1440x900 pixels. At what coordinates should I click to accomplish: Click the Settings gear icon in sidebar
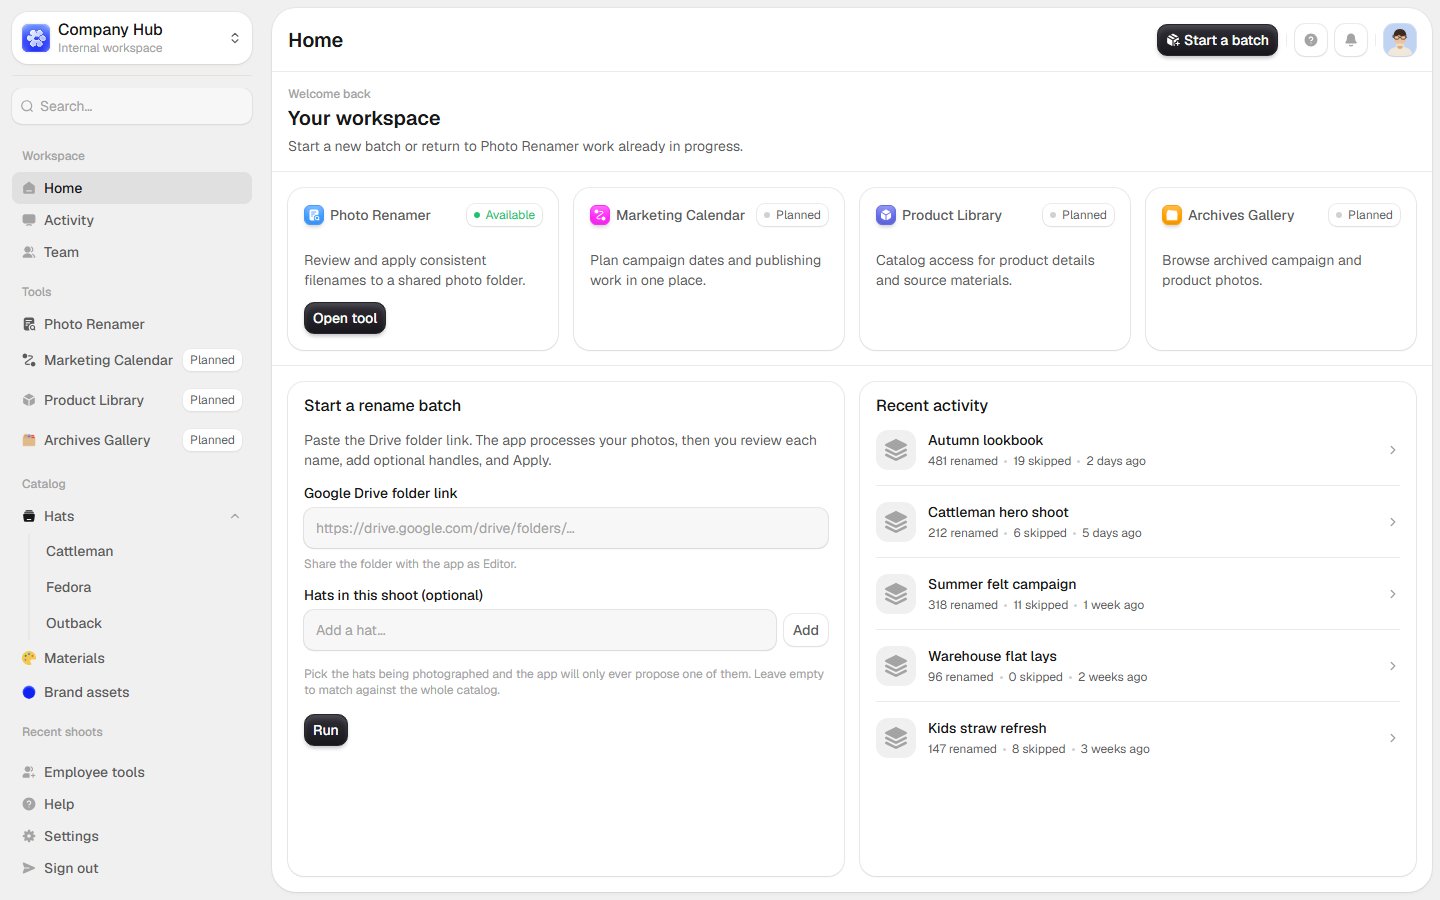(x=29, y=836)
